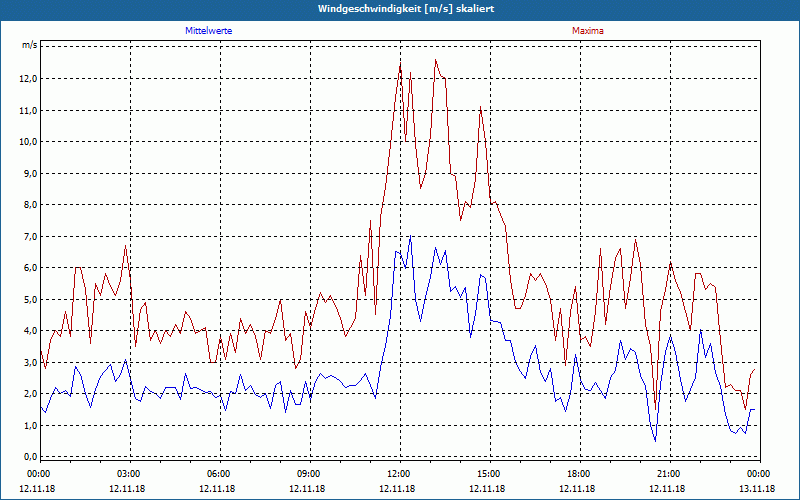This screenshot has height=500, width=800.
Task: Click the '4,0' y-axis value
Action: pos(31,331)
